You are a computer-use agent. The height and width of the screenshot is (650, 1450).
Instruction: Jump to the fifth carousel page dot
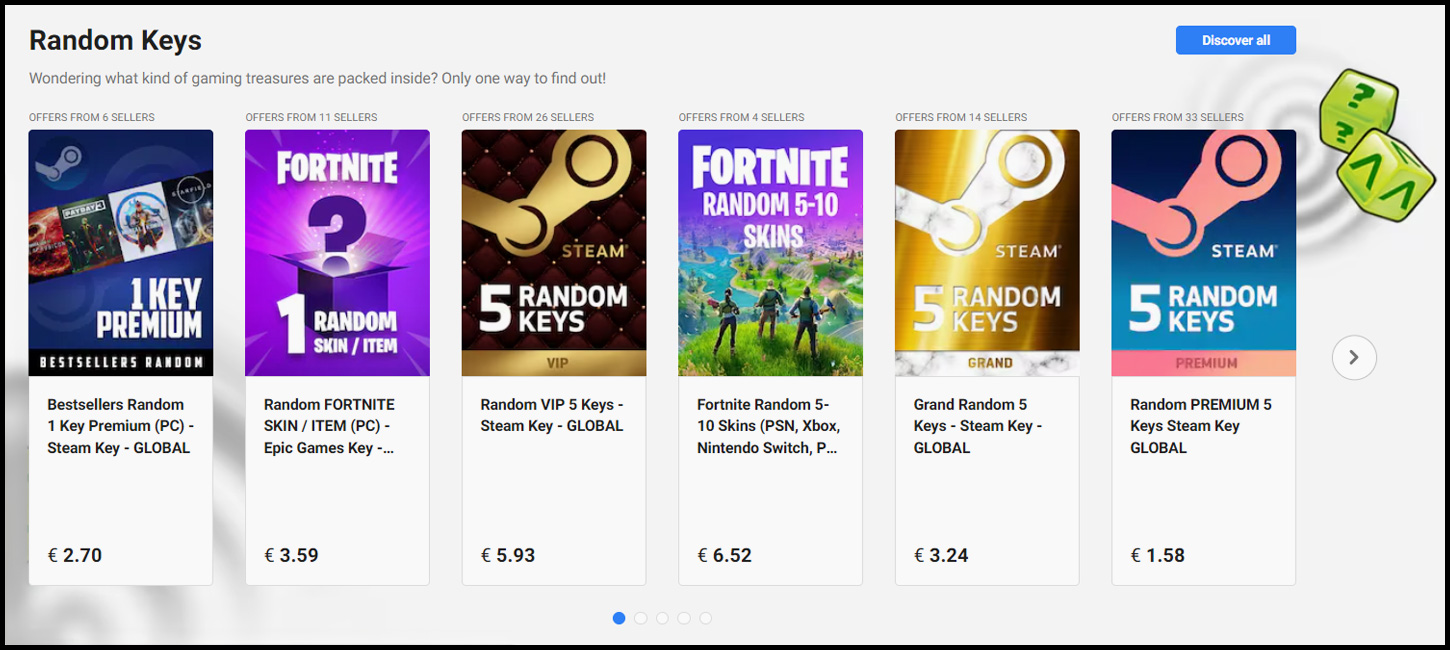(x=705, y=618)
